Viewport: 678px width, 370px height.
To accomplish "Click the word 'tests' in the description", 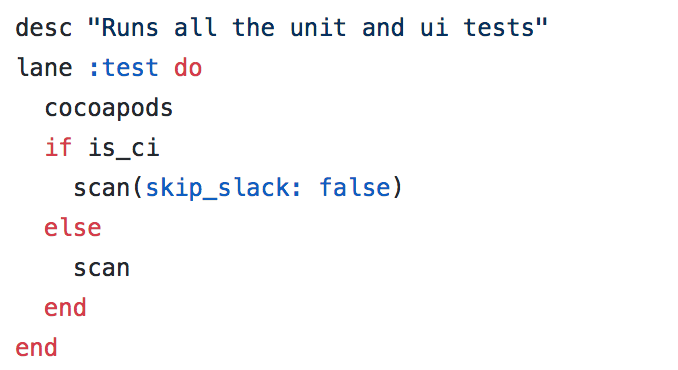I will pyautogui.click(x=499, y=28).
